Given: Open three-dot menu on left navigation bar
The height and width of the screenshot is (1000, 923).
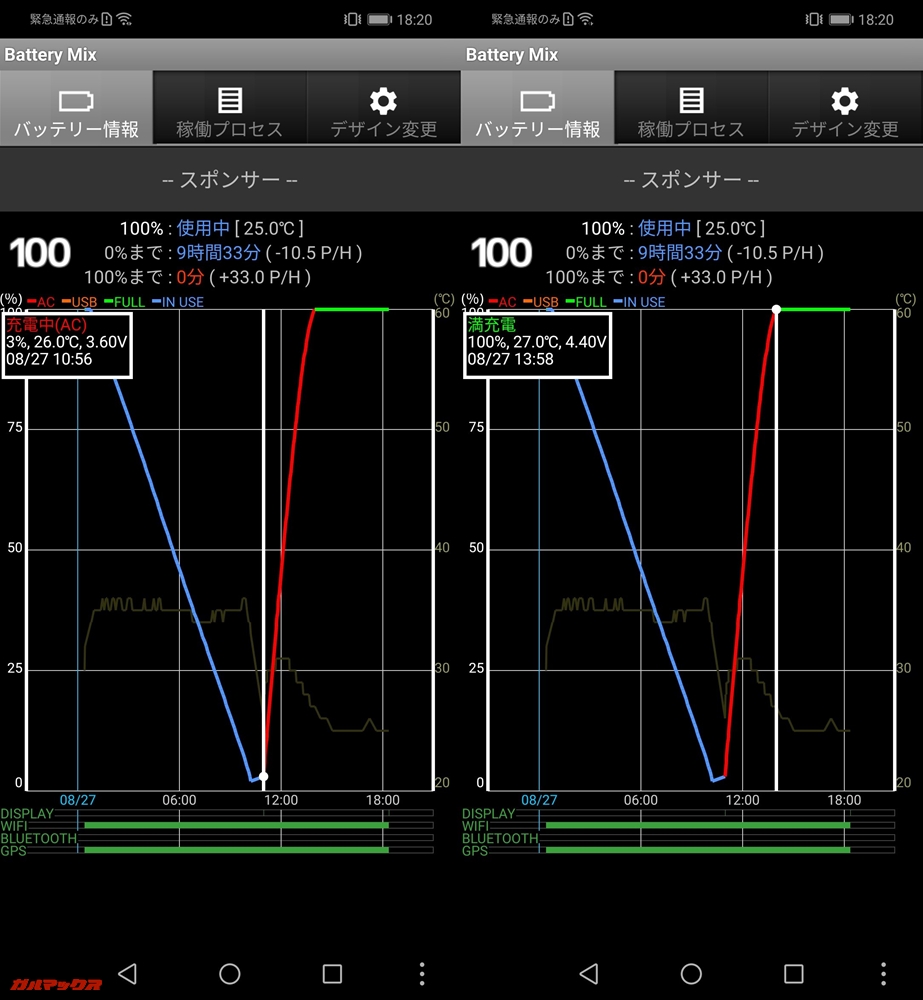Looking at the screenshot, I should (x=422, y=973).
